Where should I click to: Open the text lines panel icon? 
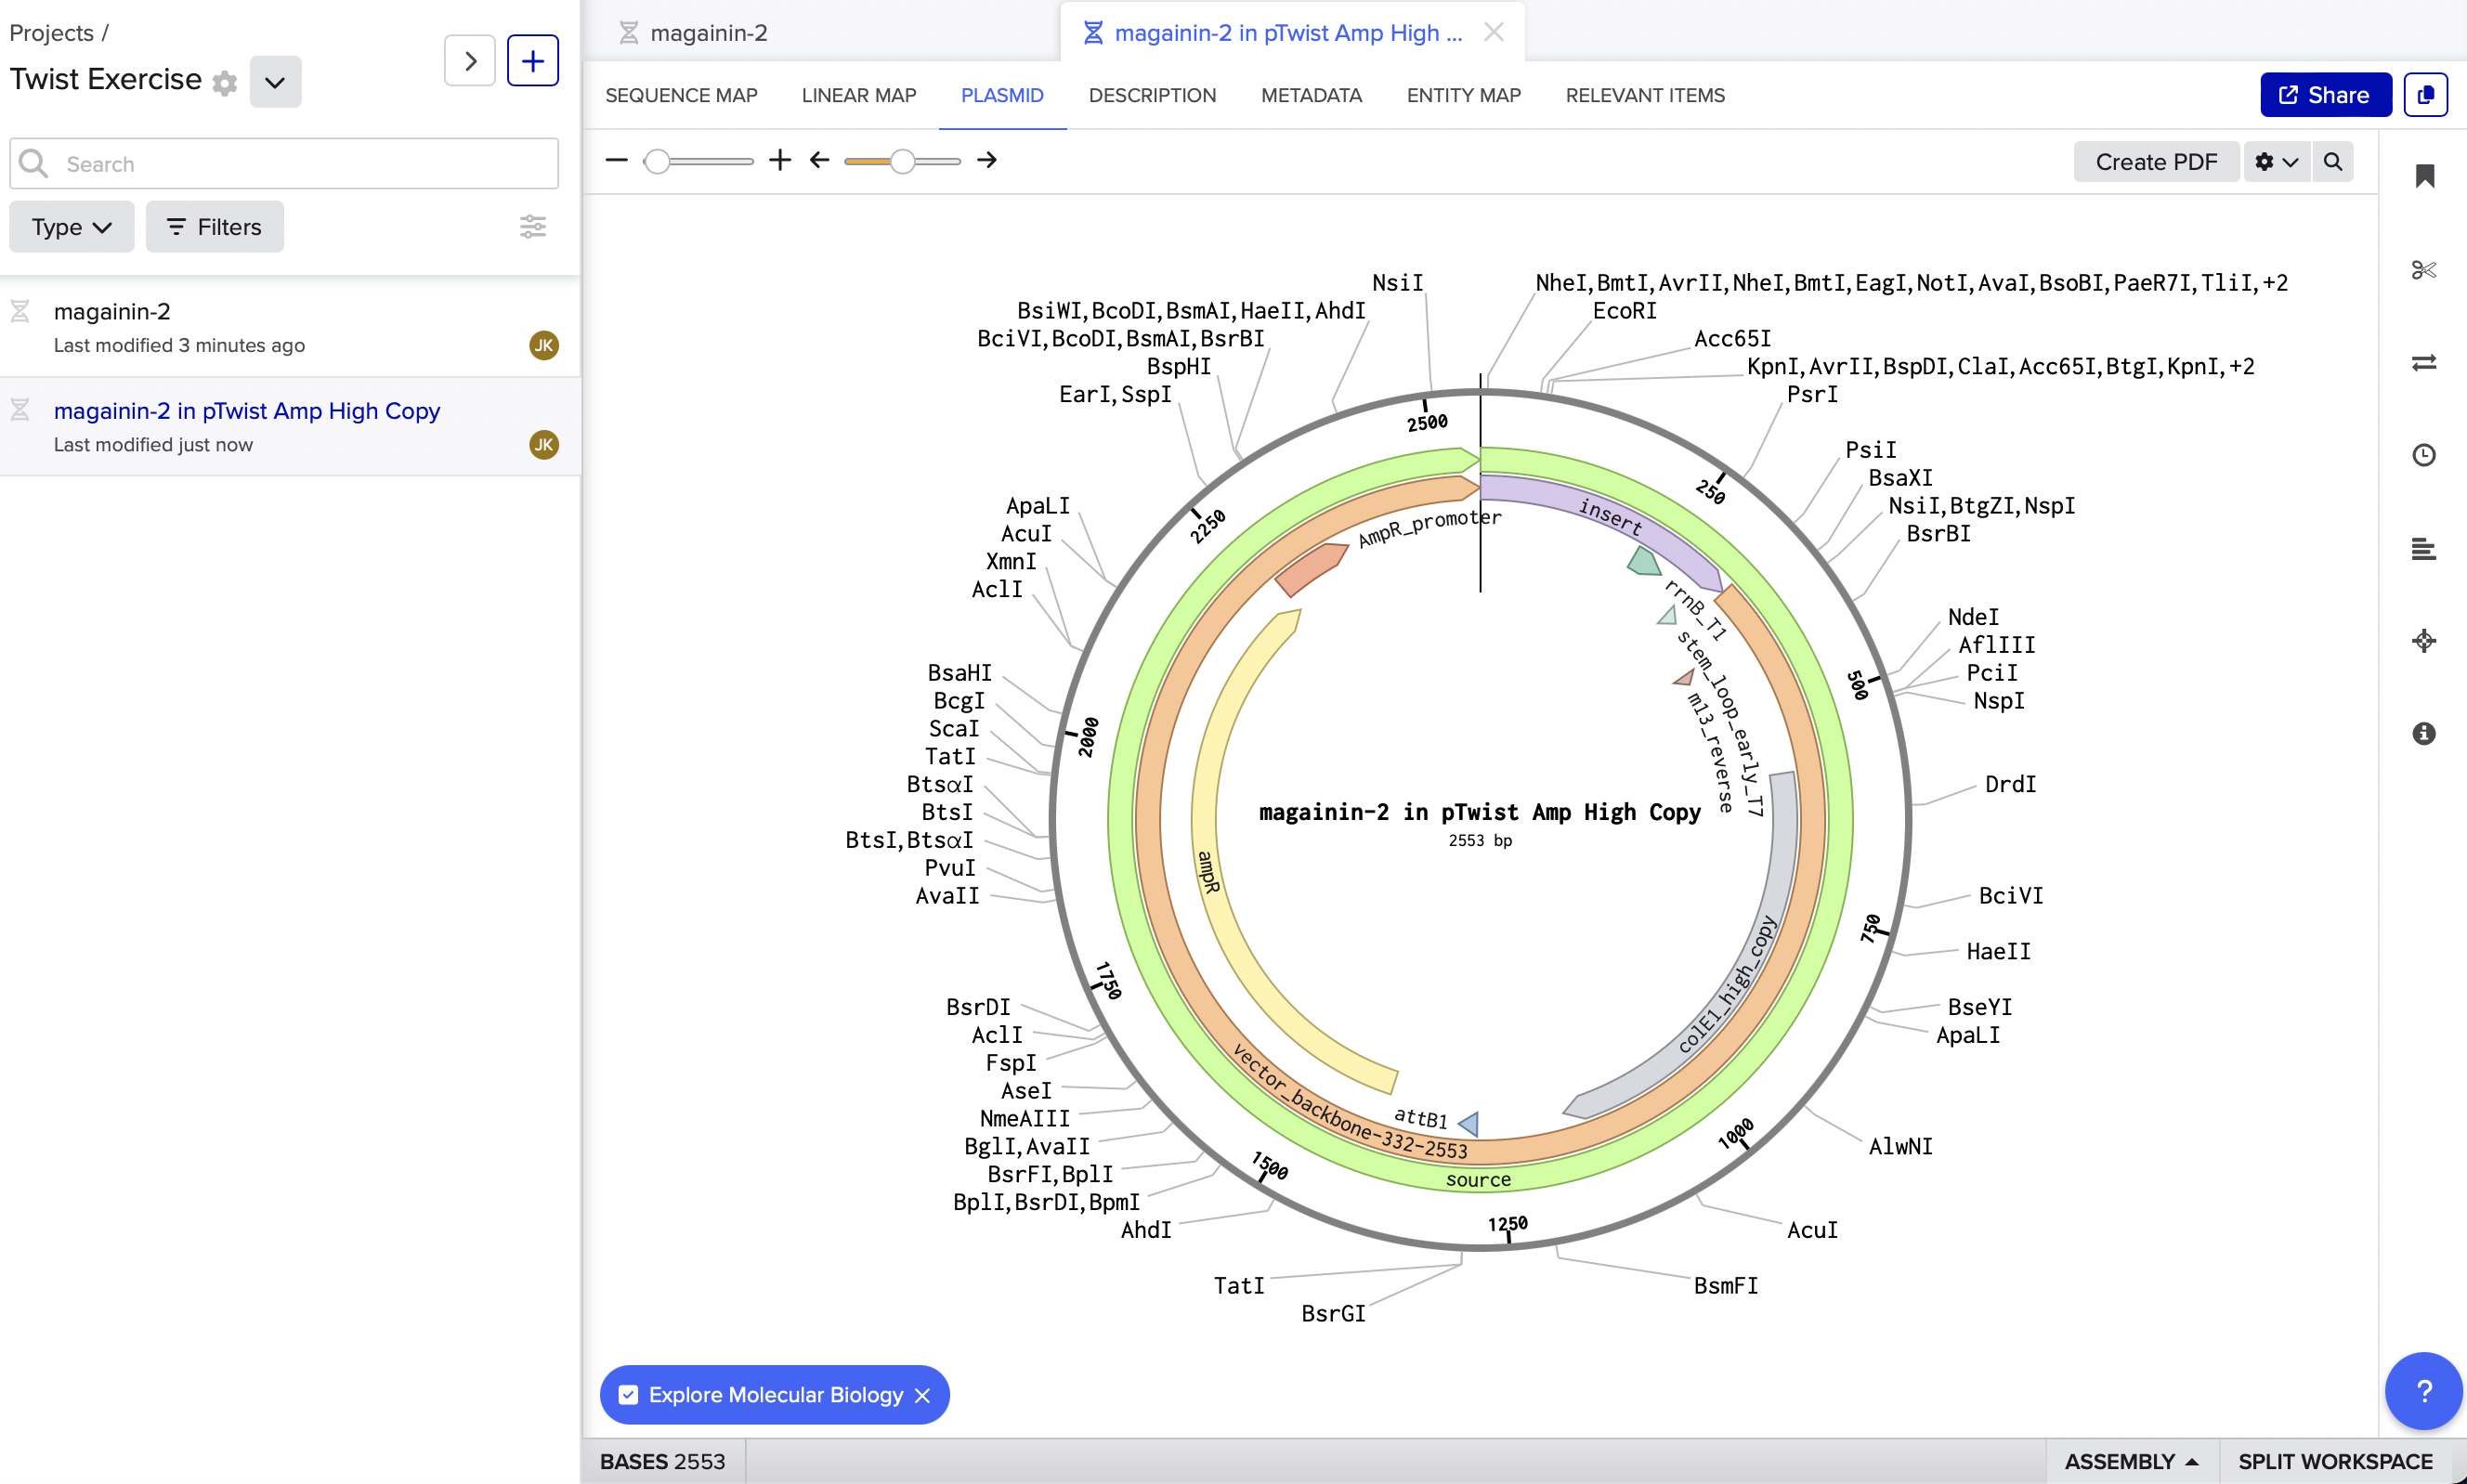click(2424, 549)
